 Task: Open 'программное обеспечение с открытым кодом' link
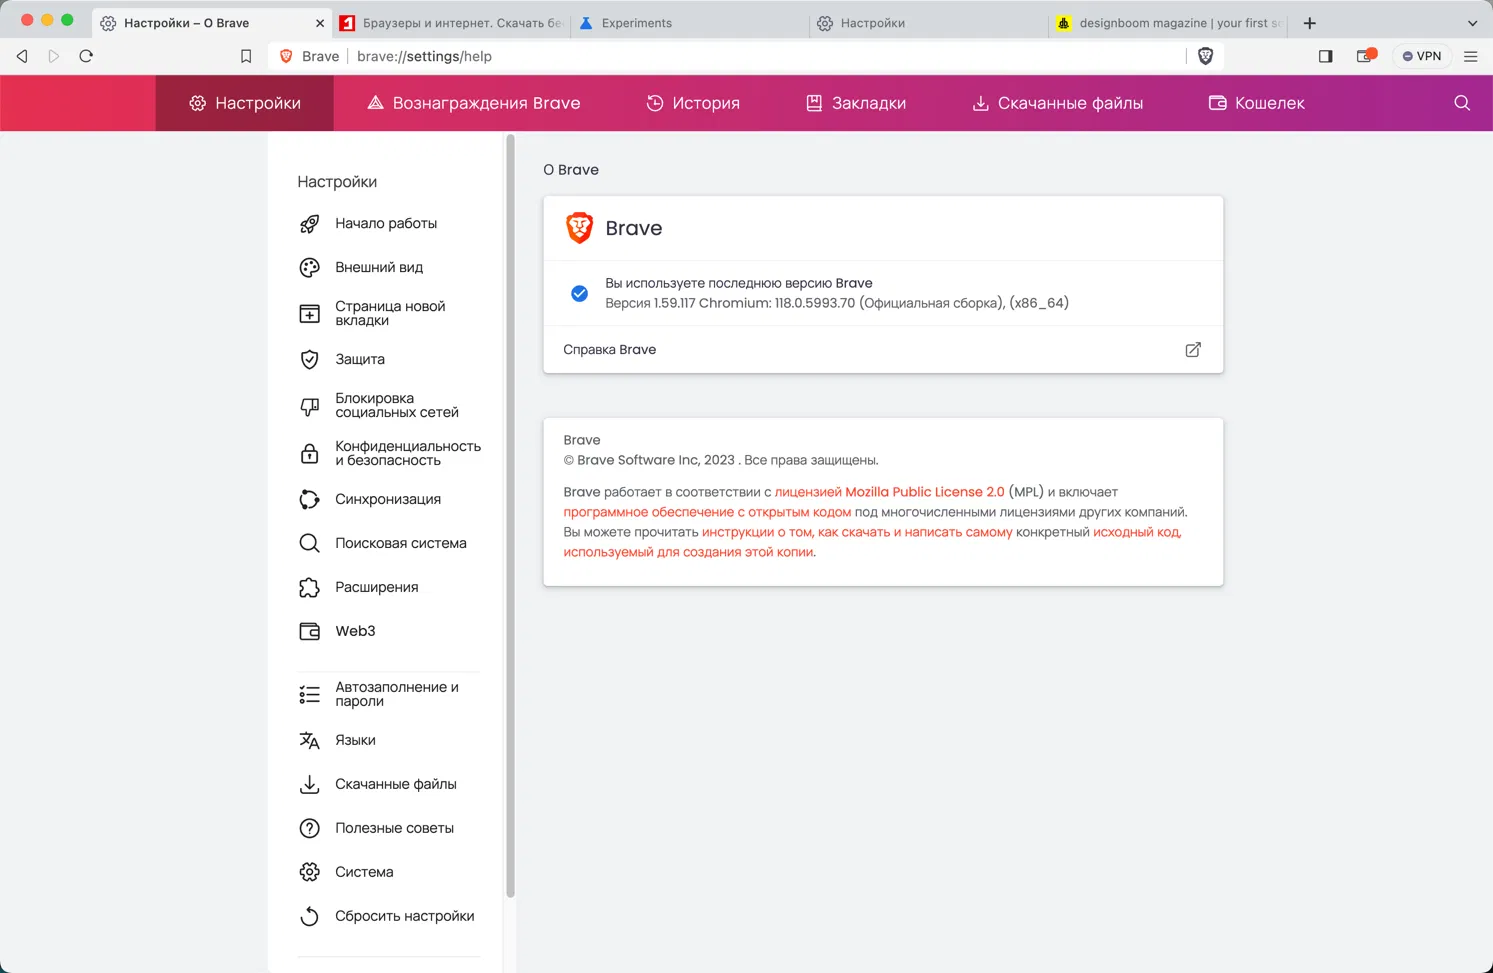(707, 512)
